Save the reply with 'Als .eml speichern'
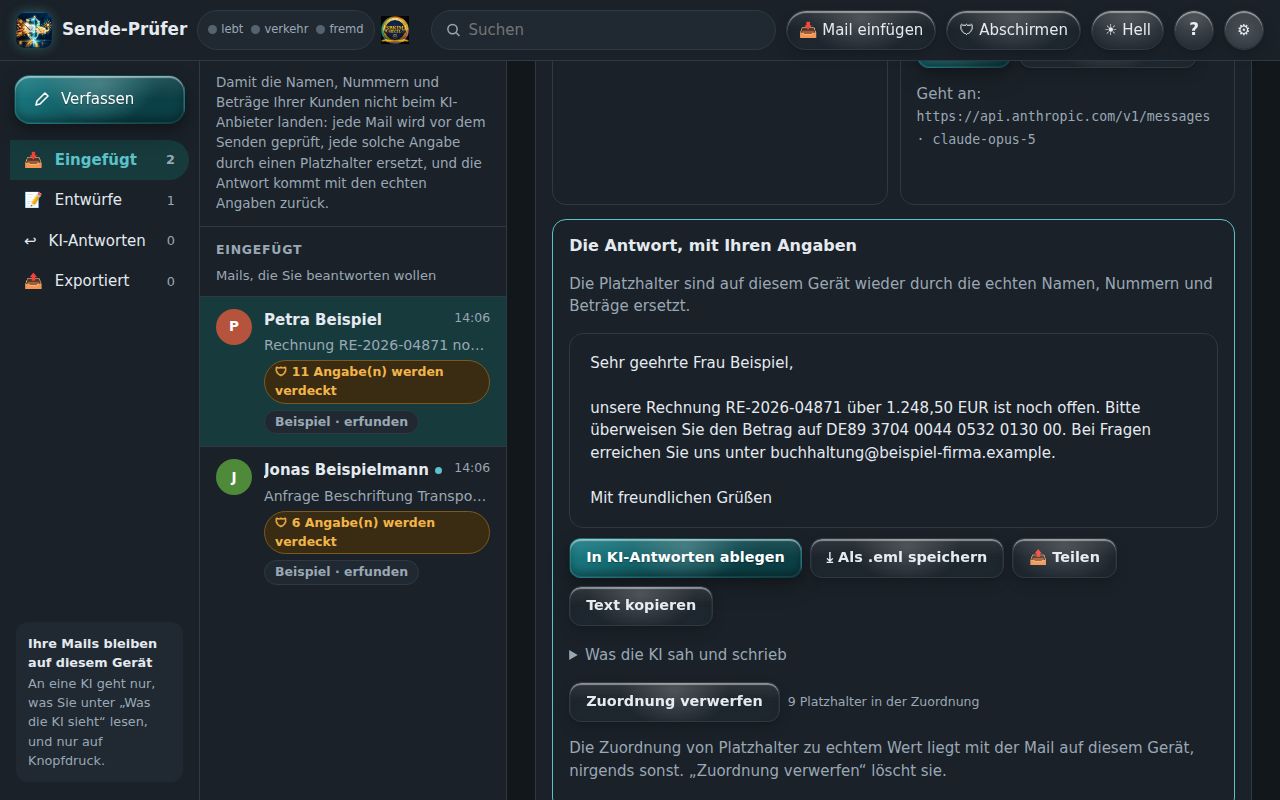 click(x=907, y=558)
